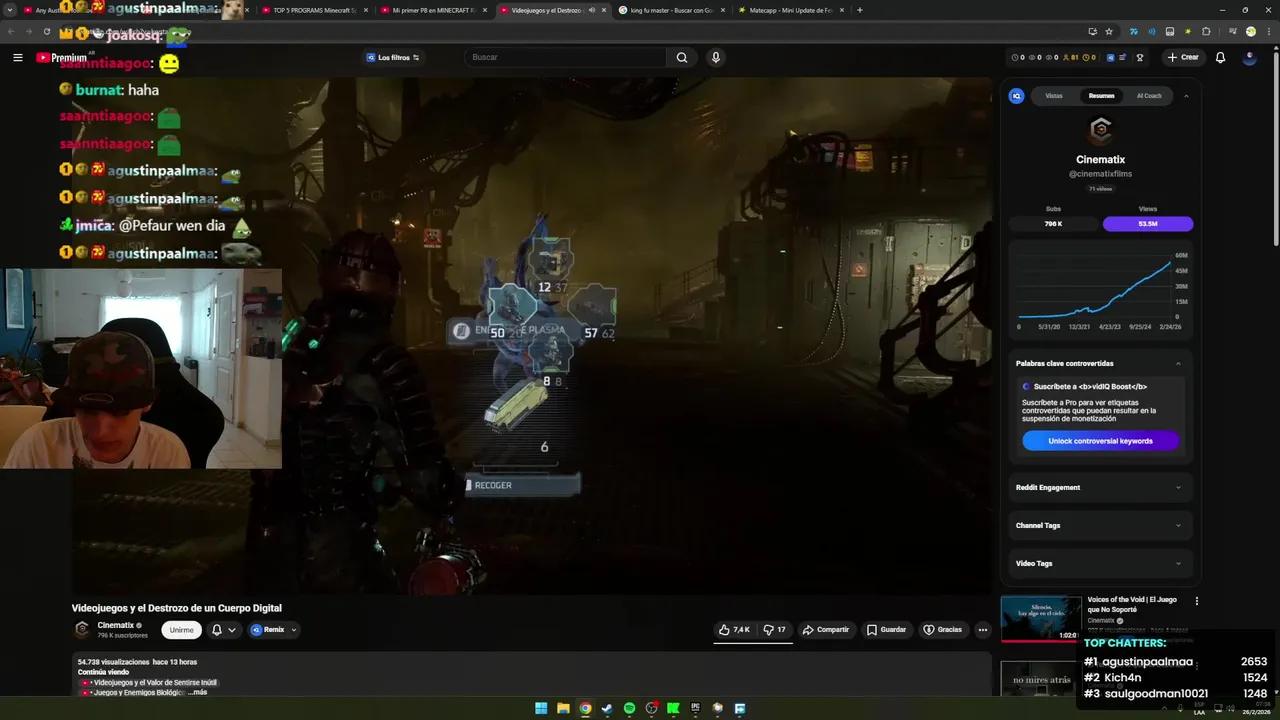Open YouTube notifications bell
1280x720 pixels.
coord(1220,57)
